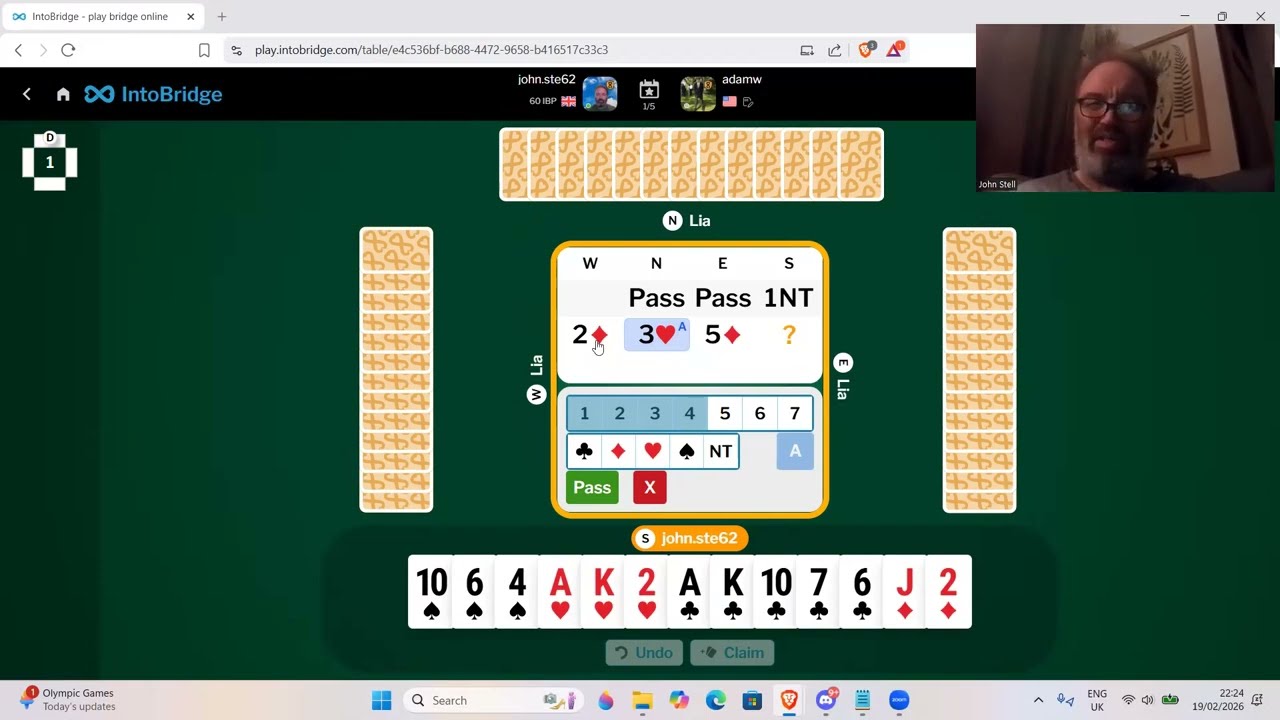Choose the hearts suit for bid
The width and height of the screenshot is (1280, 720).
(x=652, y=451)
